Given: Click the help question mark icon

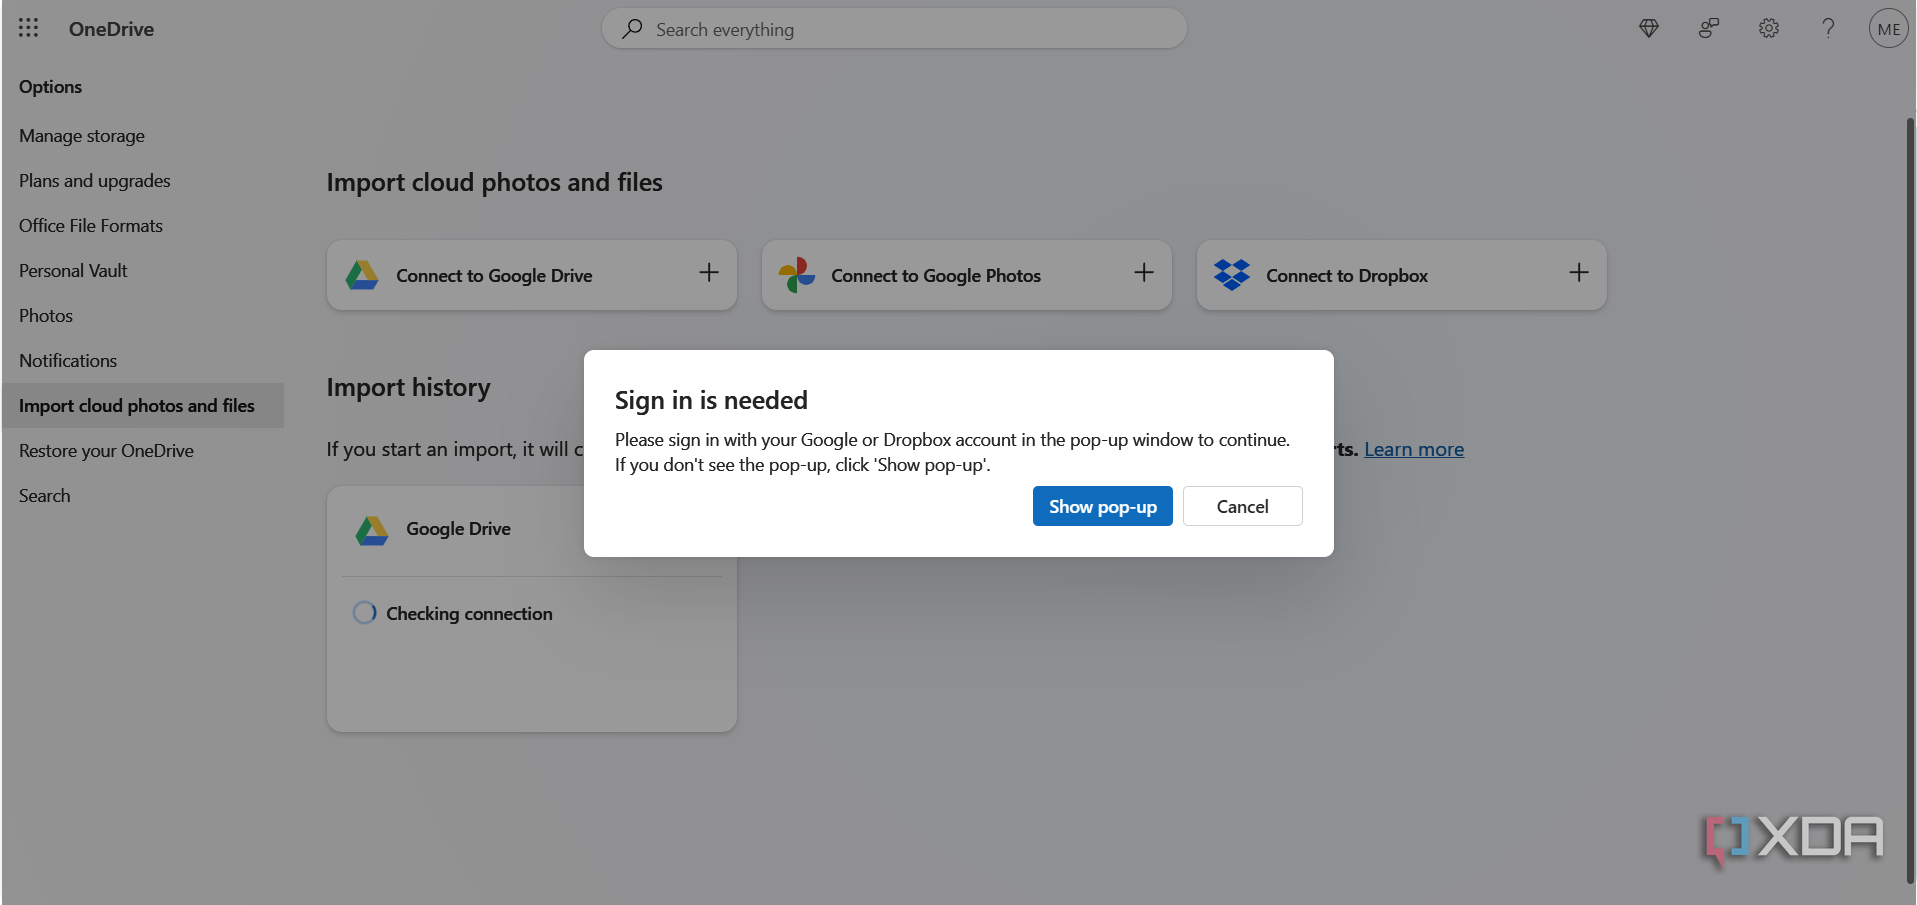Looking at the screenshot, I should pyautogui.click(x=1828, y=28).
